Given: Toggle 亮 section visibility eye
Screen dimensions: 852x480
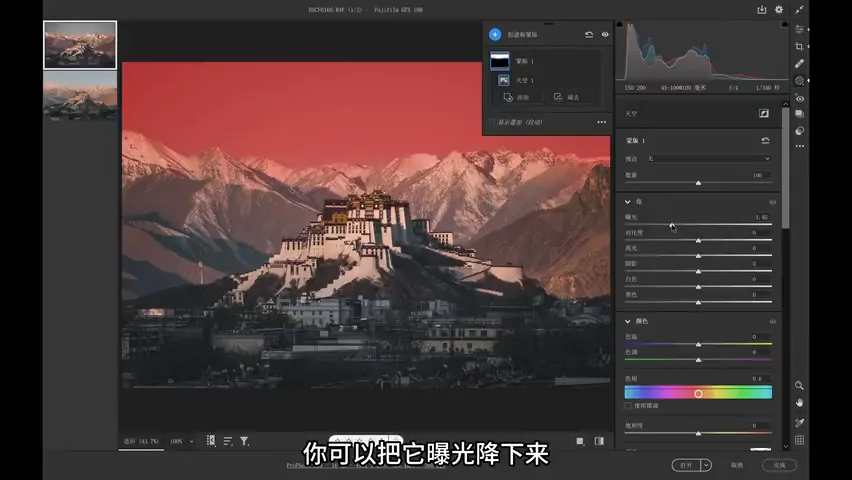Looking at the screenshot, I should [x=773, y=202].
